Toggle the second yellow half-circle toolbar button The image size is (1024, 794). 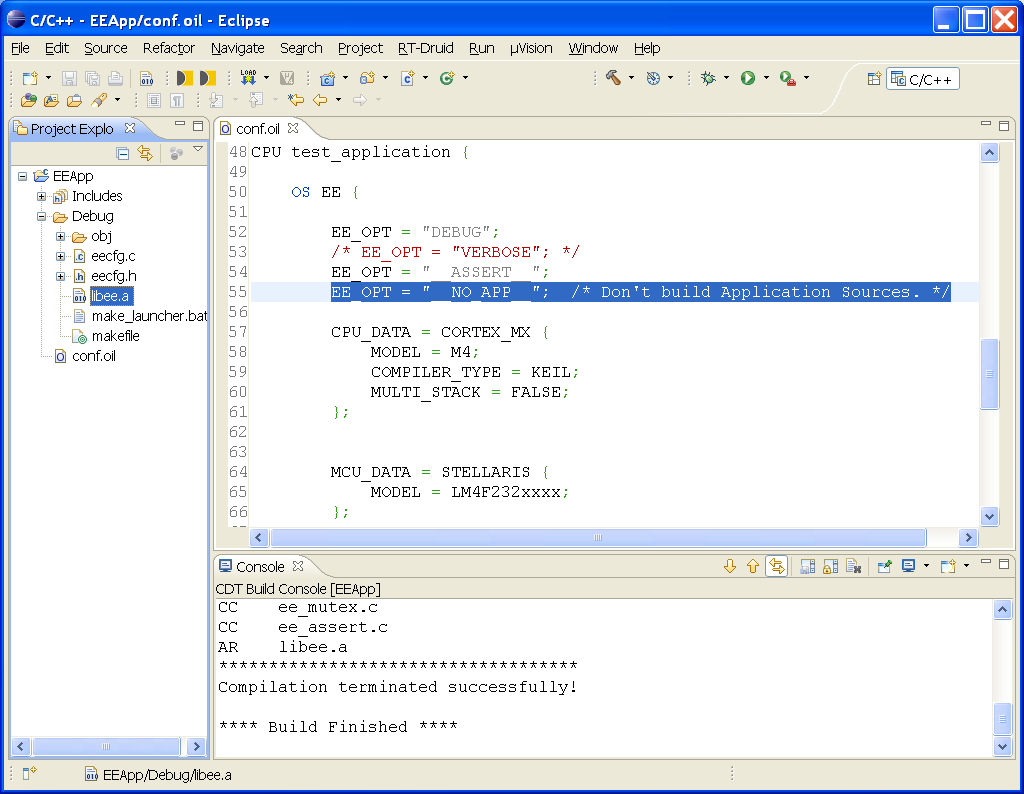tap(208, 78)
